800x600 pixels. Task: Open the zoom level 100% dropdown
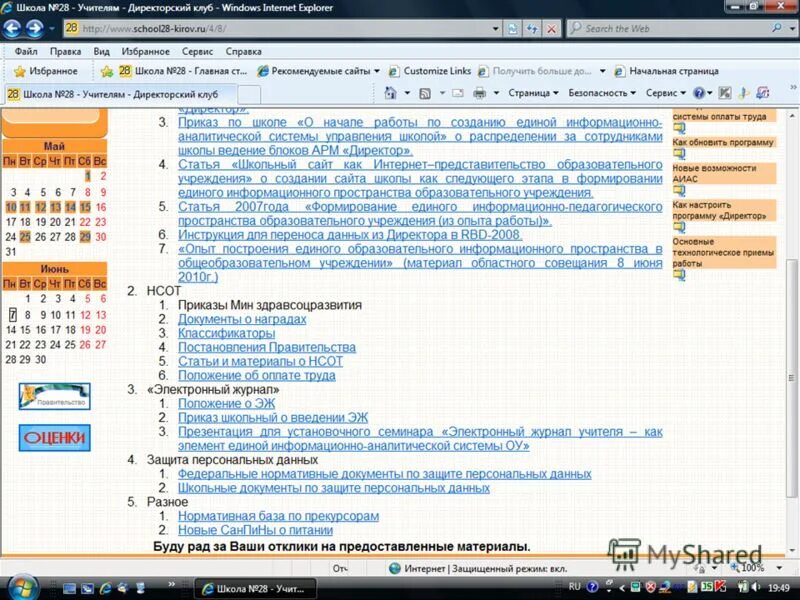click(x=779, y=568)
